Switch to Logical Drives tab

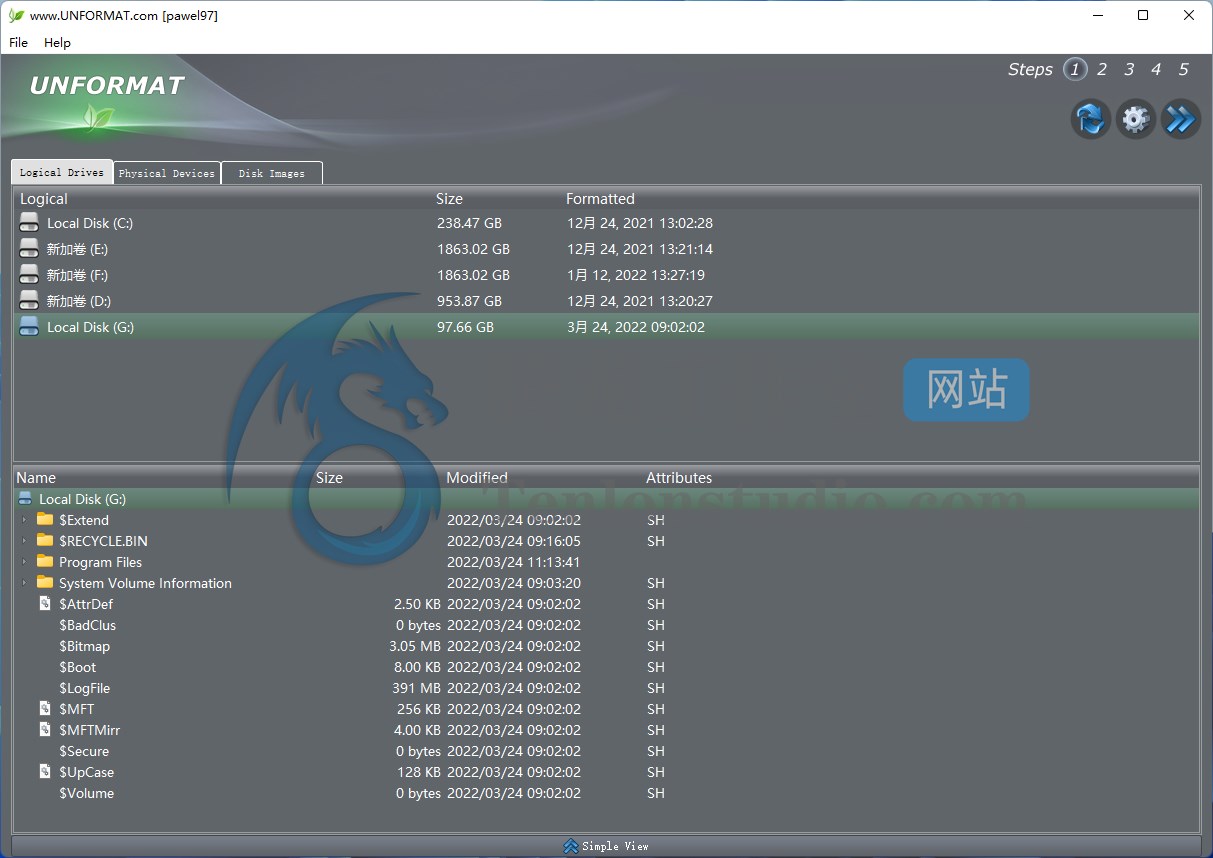click(62, 172)
